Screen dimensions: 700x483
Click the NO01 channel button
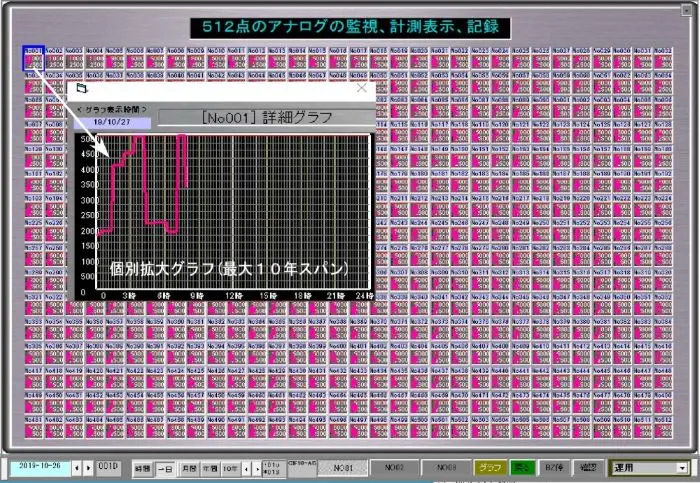(344, 467)
